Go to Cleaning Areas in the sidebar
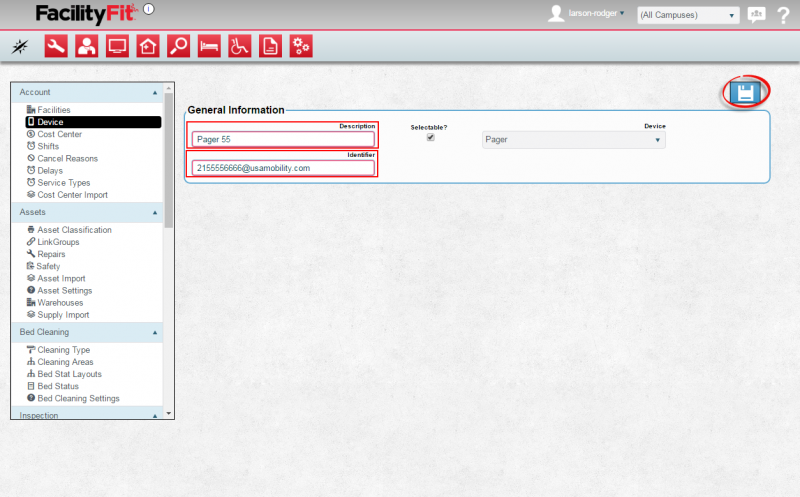 tap(67, 362)
